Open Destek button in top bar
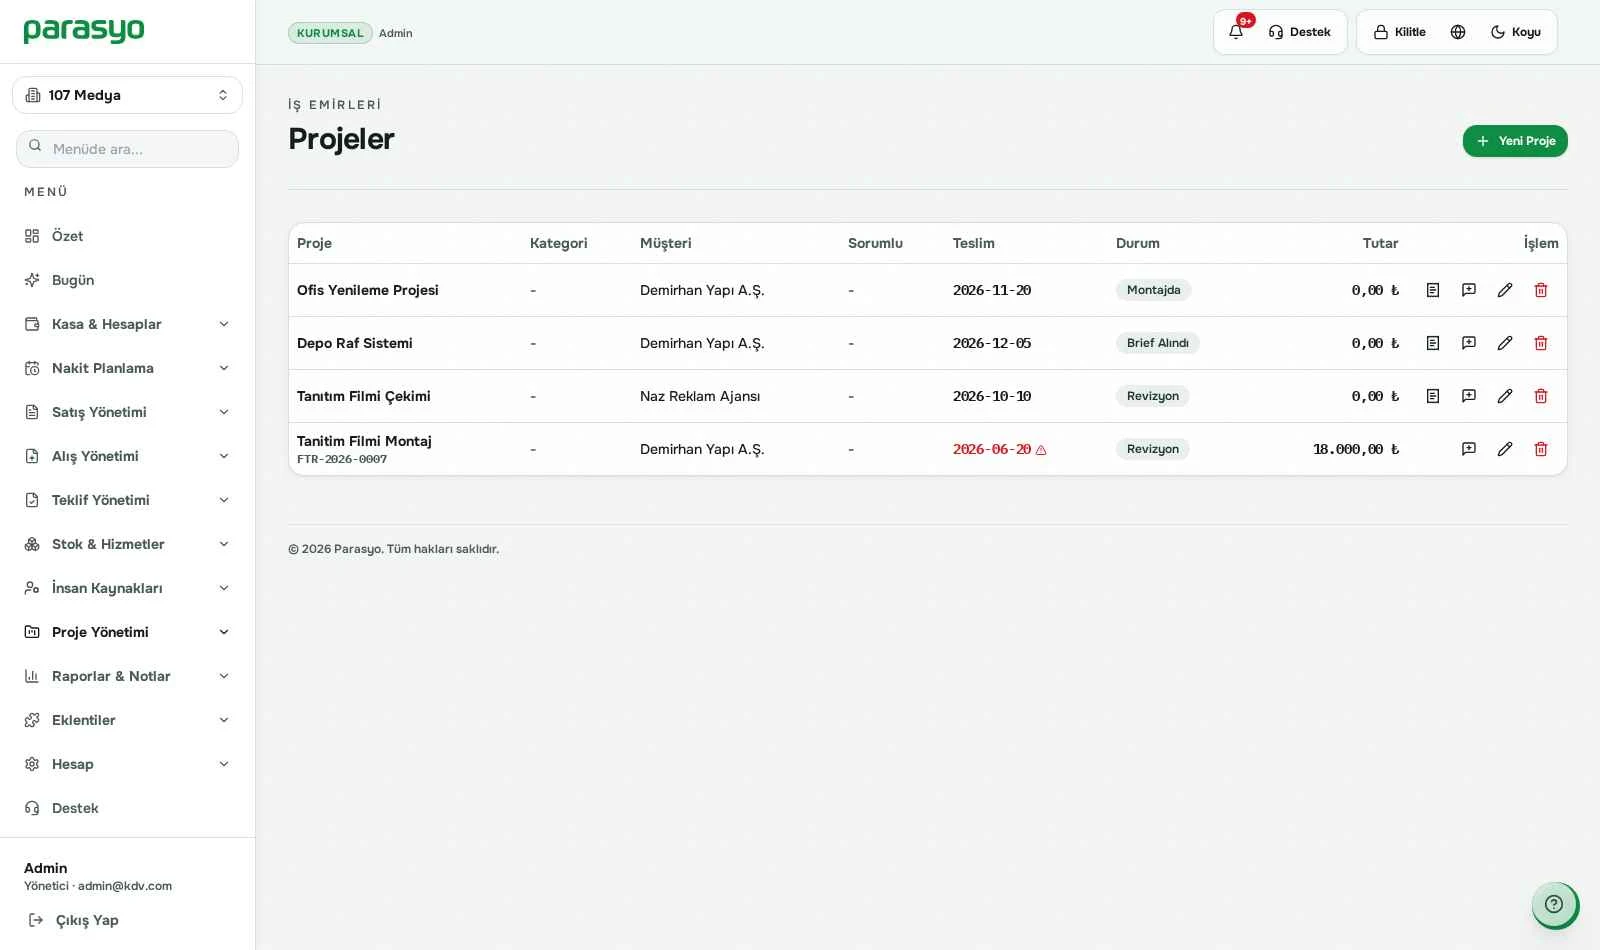This screenshot has height=950, width=1600. pyautogui.click(x=1300, y=32)
